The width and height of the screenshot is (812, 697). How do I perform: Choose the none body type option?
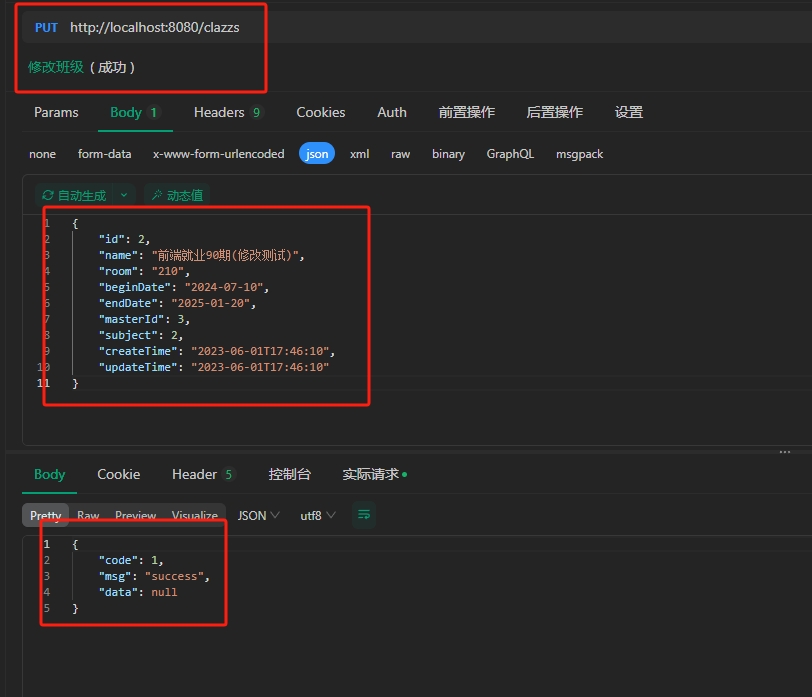(42, 154)
